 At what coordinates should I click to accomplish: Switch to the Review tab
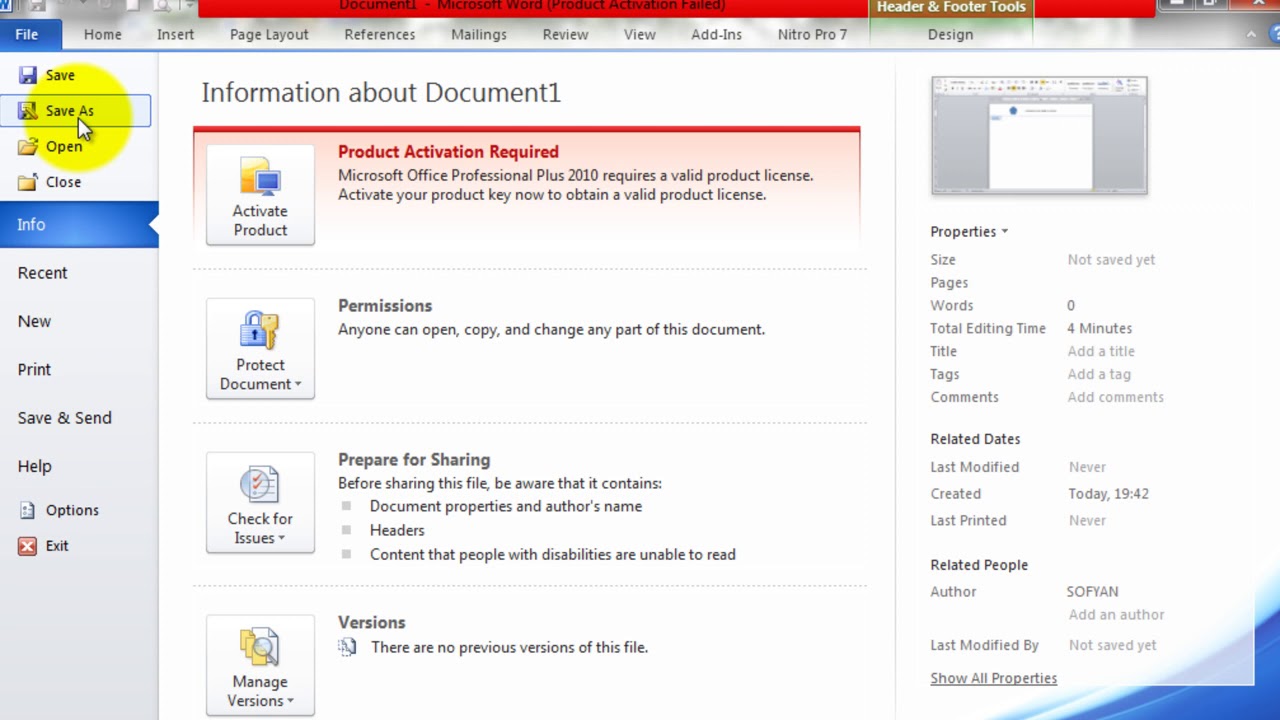tap(566, 34)
